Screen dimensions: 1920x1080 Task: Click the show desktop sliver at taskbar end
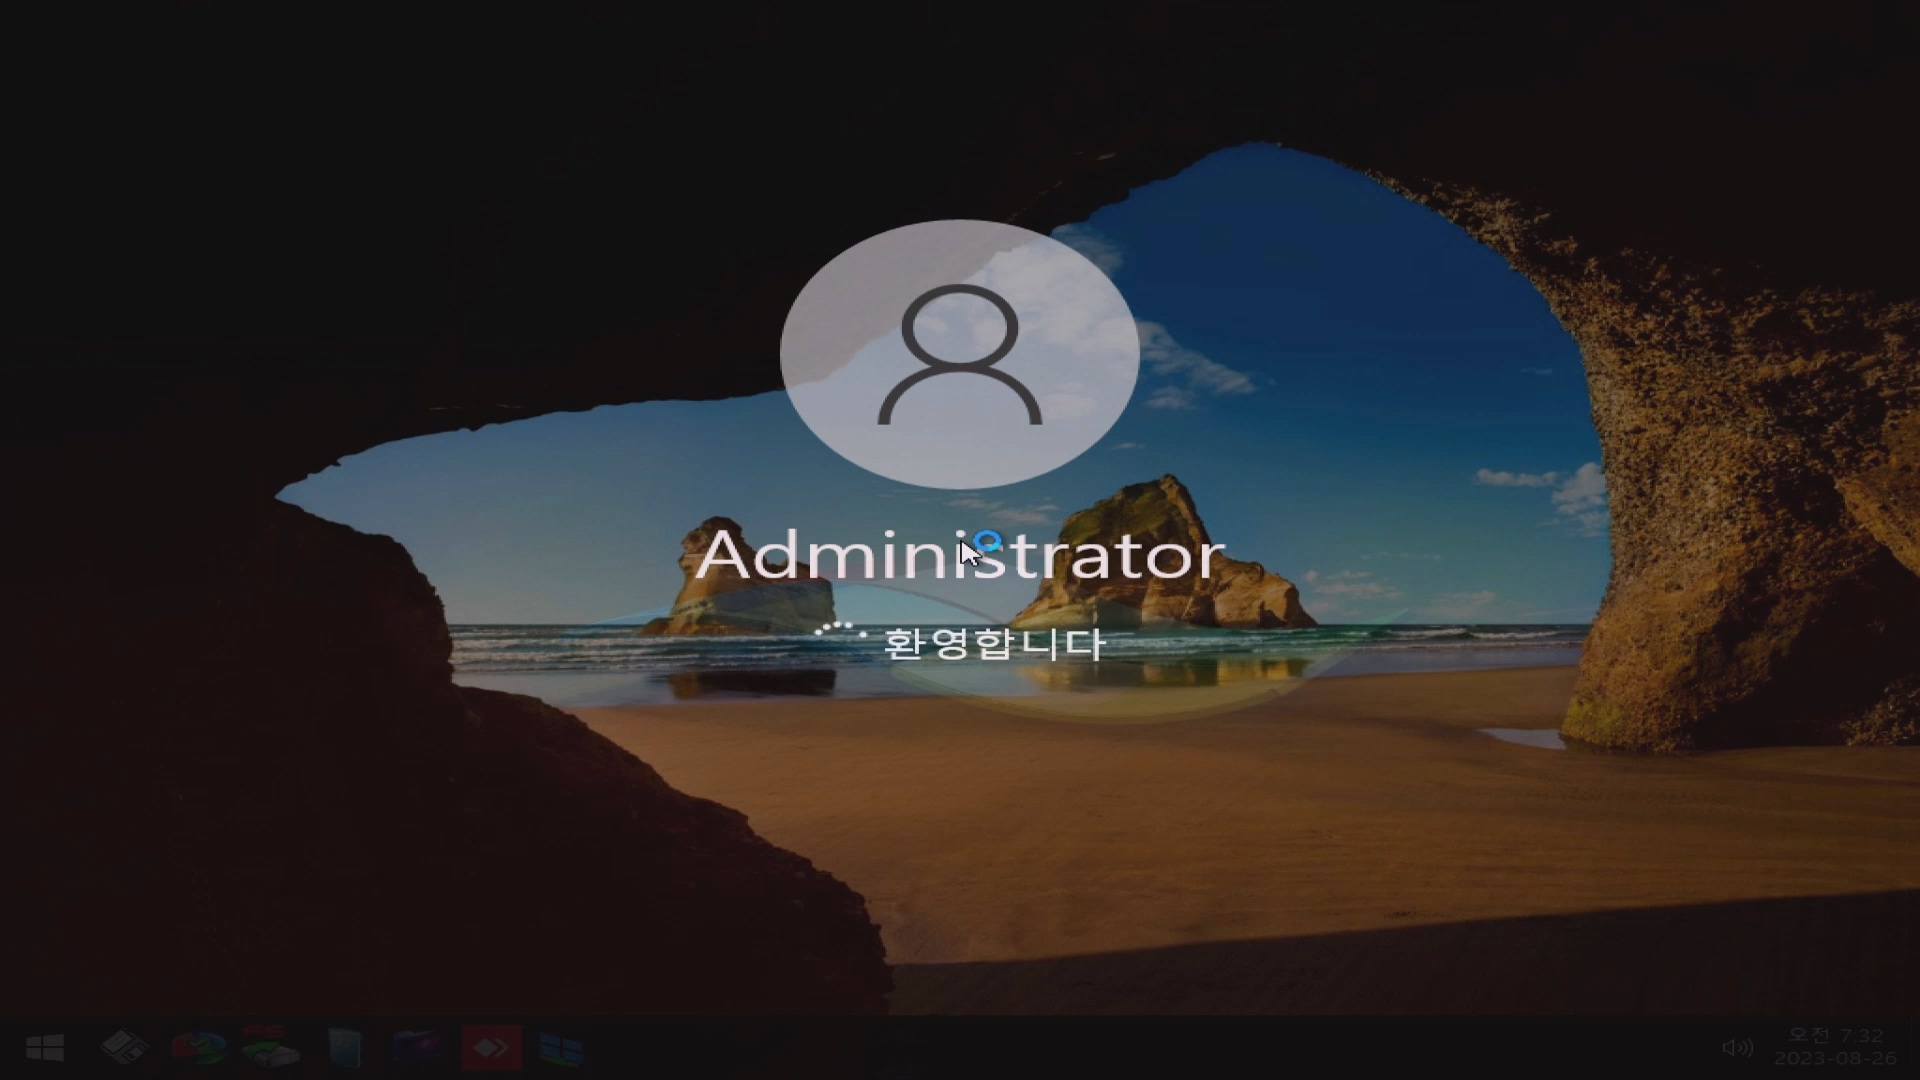(1915, 1048)
